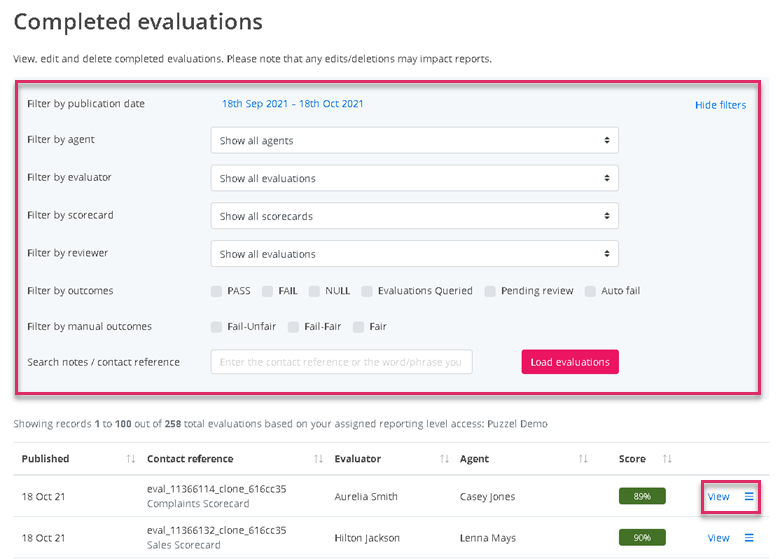Sort by Published column arrows
Screen dimensions: 780x559
[x=131, y=459]
